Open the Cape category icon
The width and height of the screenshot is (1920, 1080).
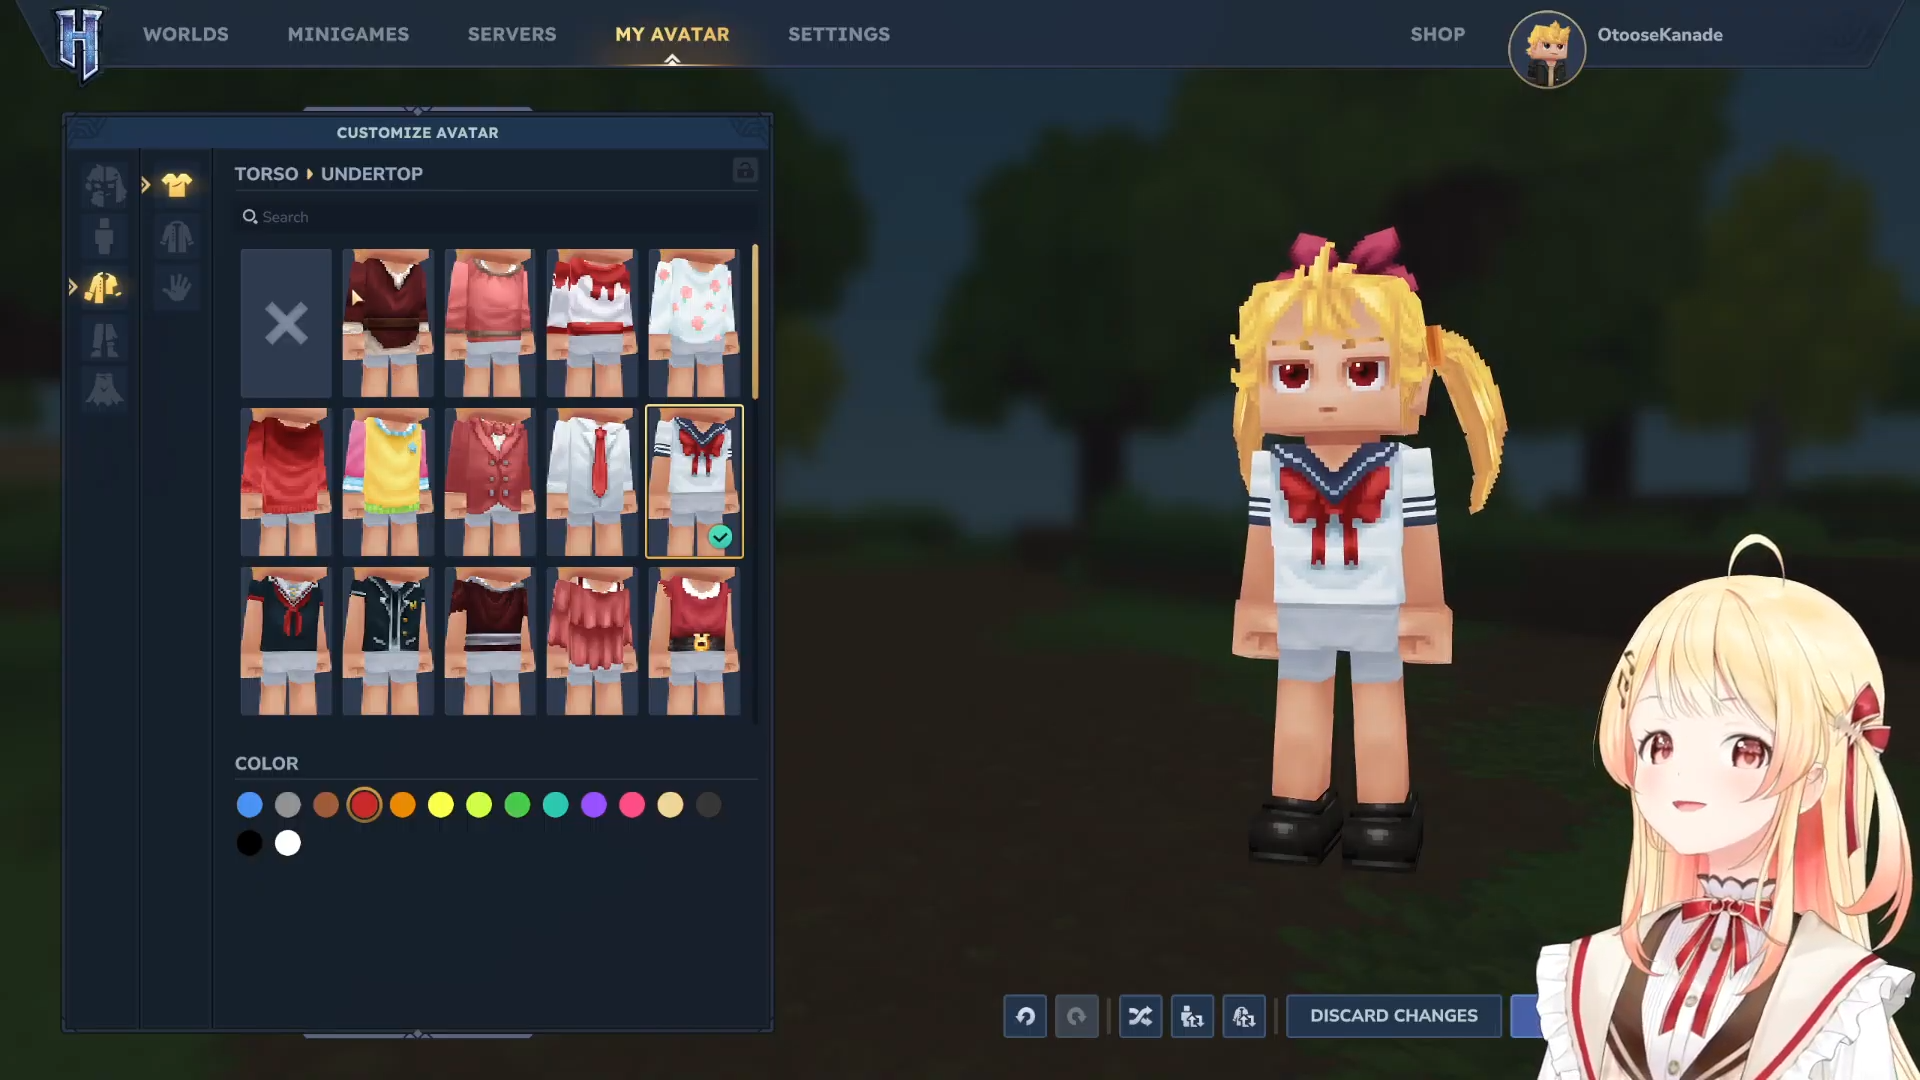[x=104, y=390]
